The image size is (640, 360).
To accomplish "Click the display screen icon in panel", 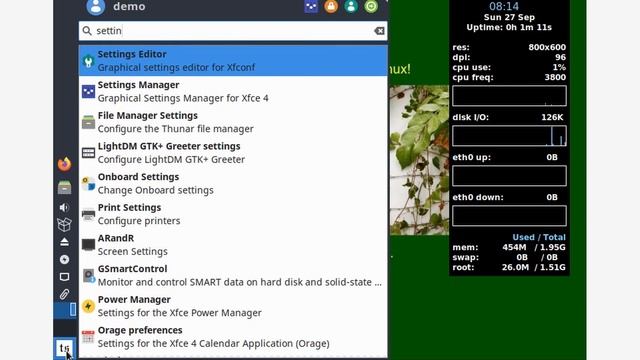I will (x=64, y=277).
